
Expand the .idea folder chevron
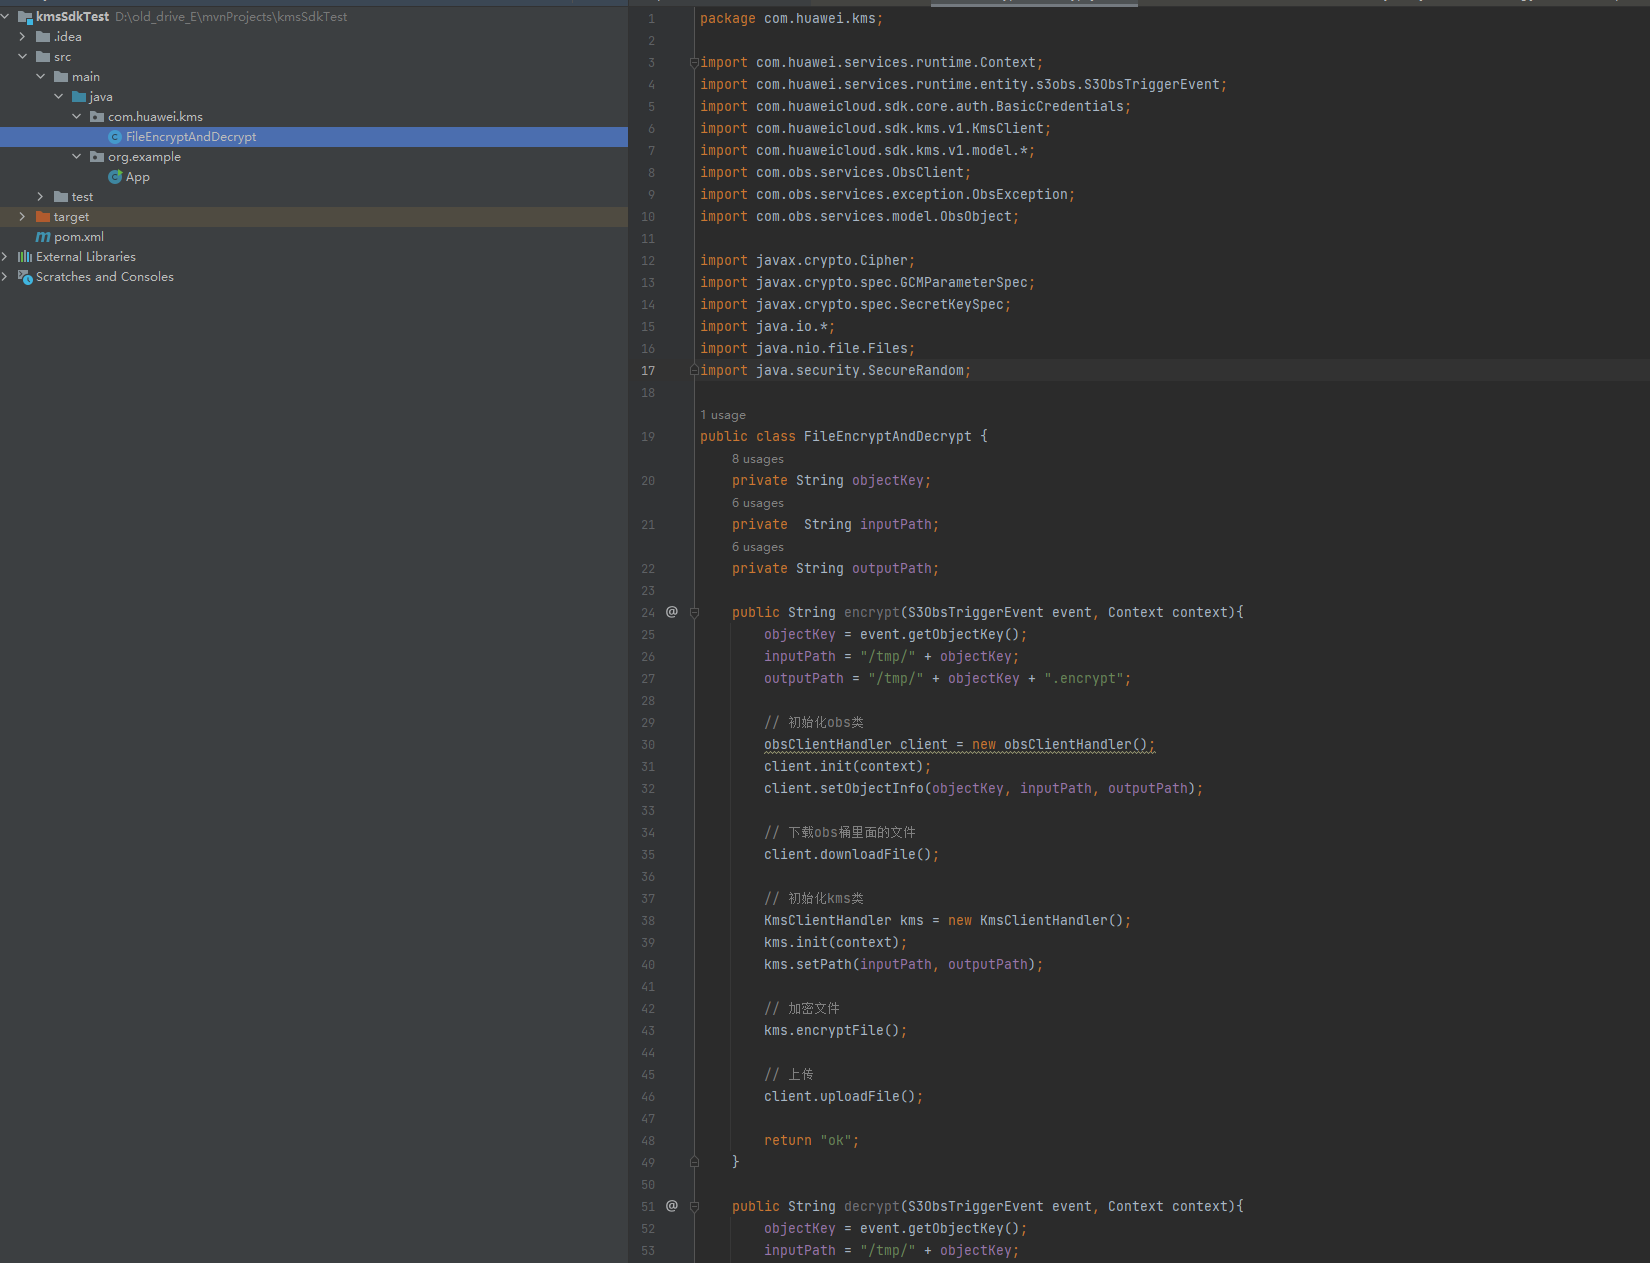coord(22,37)
